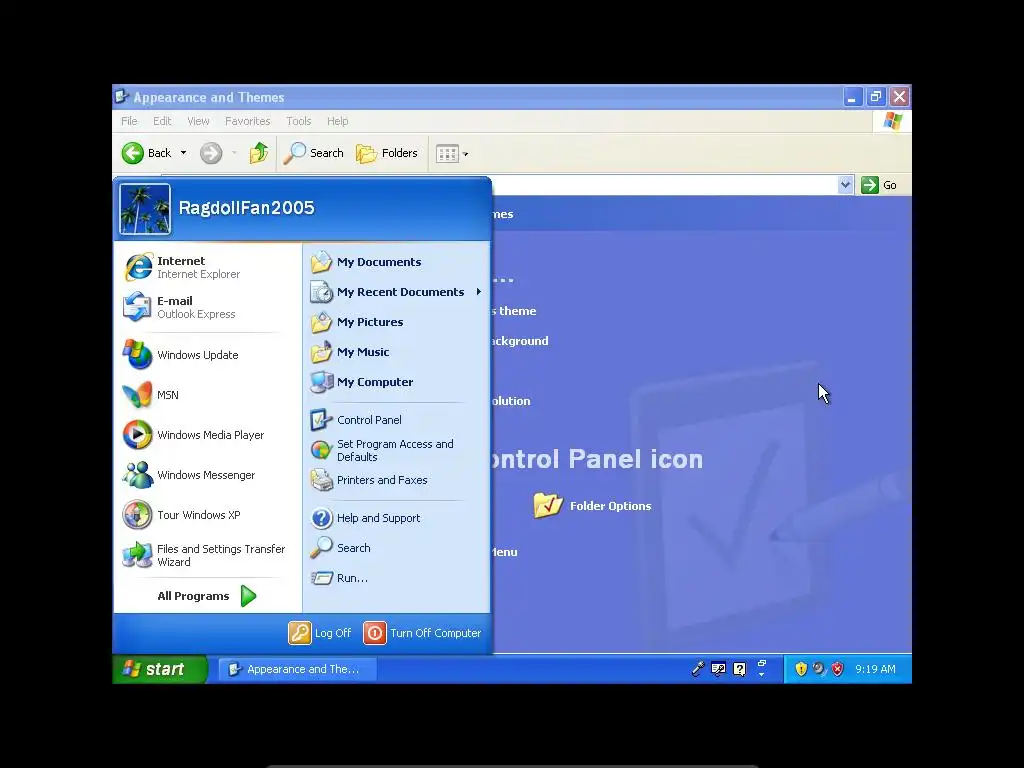The image size is (1024, 768).
Task: Open the Help menu
Action: [338, 121]
